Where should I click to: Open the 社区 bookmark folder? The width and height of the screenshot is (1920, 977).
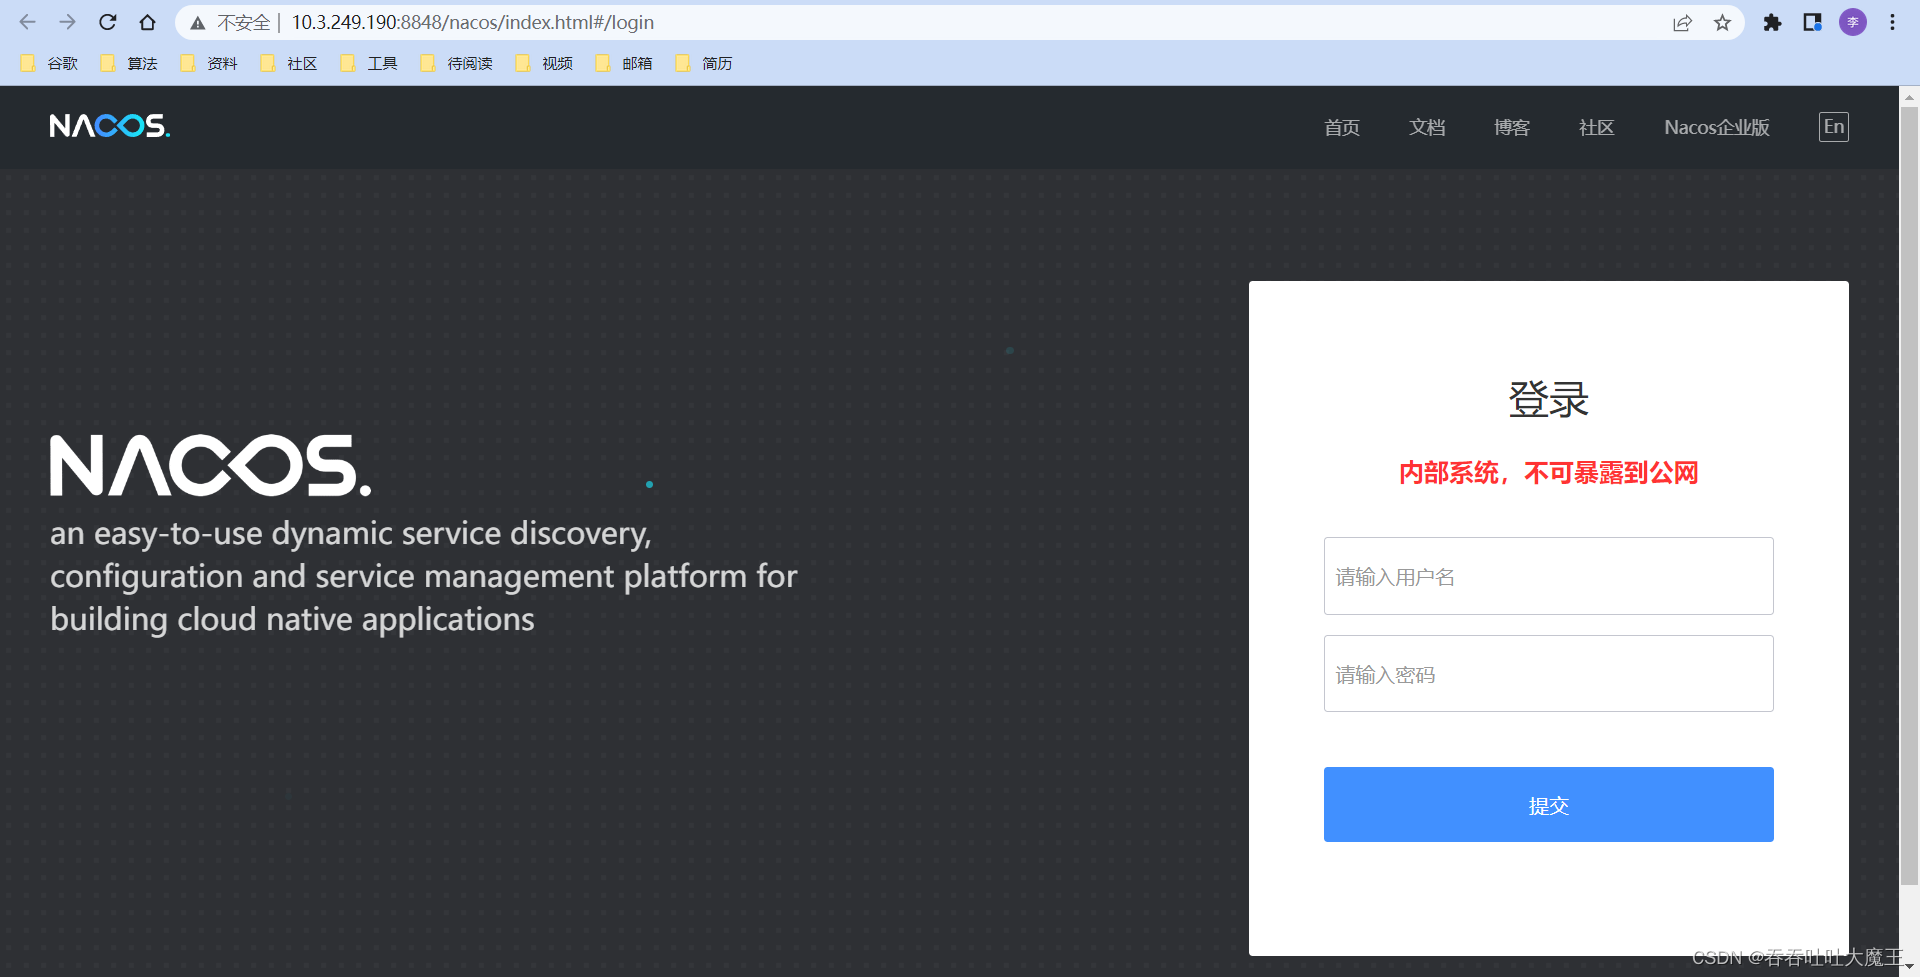(x=289, y=63)
